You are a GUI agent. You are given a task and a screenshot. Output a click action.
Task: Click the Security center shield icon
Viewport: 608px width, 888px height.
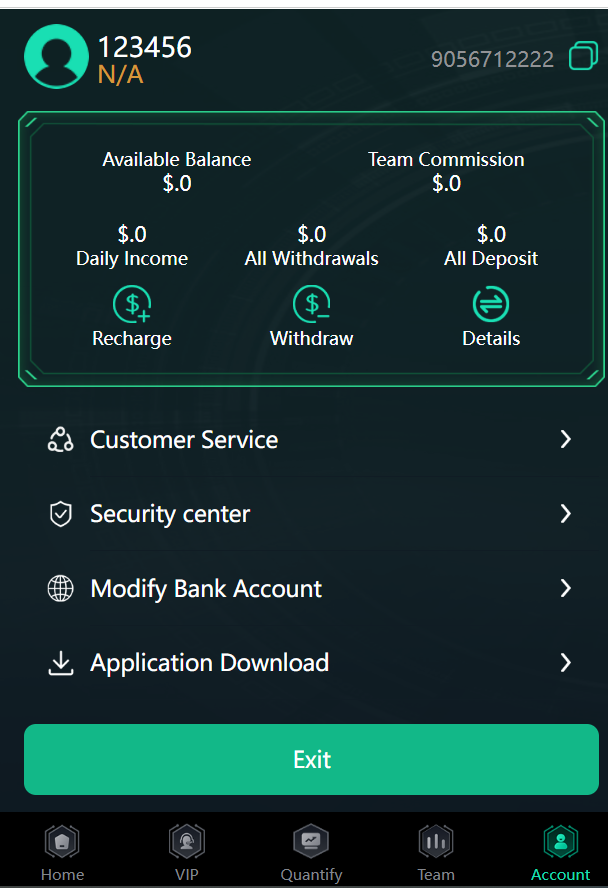click(61, 514)
